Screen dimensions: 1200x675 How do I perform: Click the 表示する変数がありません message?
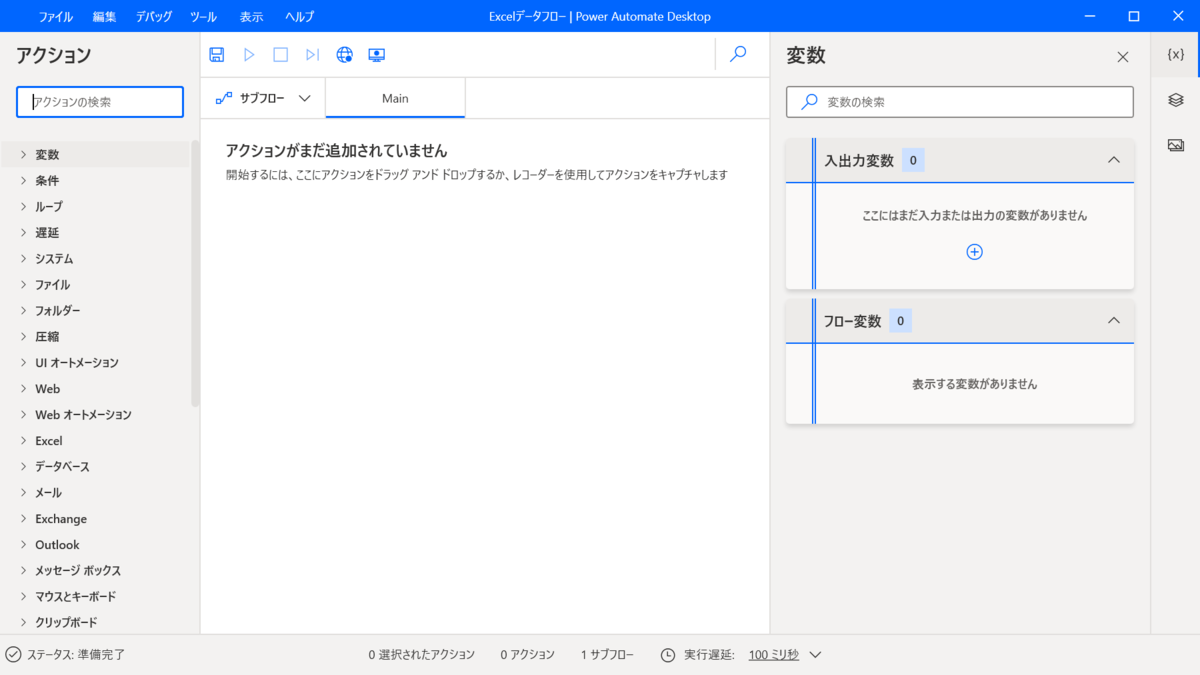(x=974, y=384)
